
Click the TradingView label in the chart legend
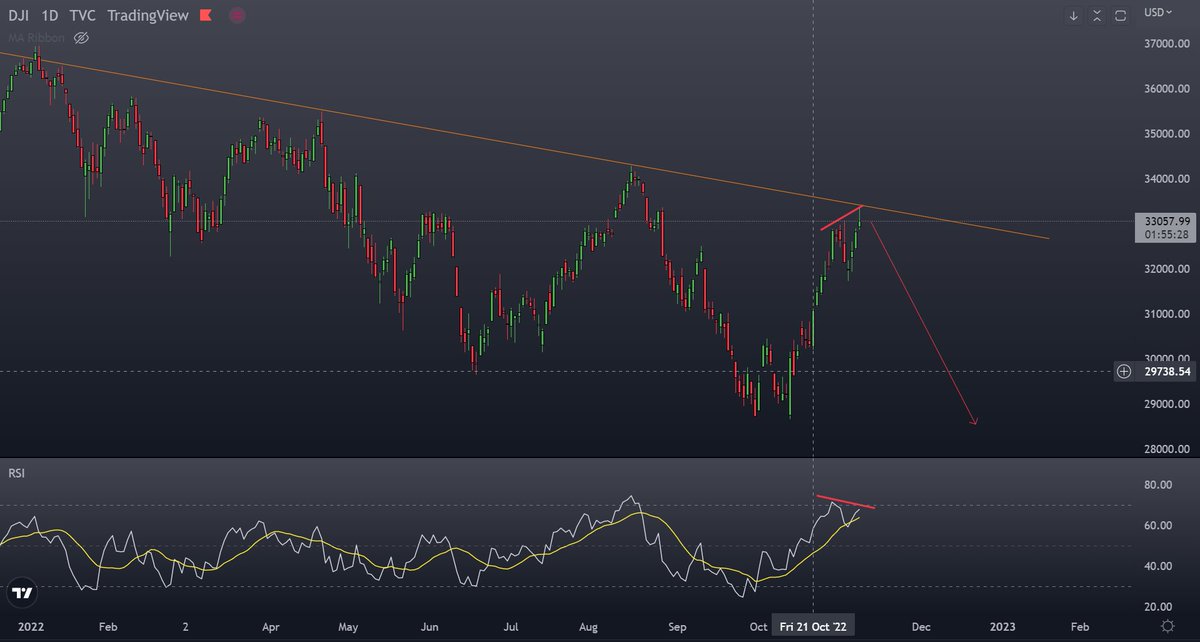[147, 16]
